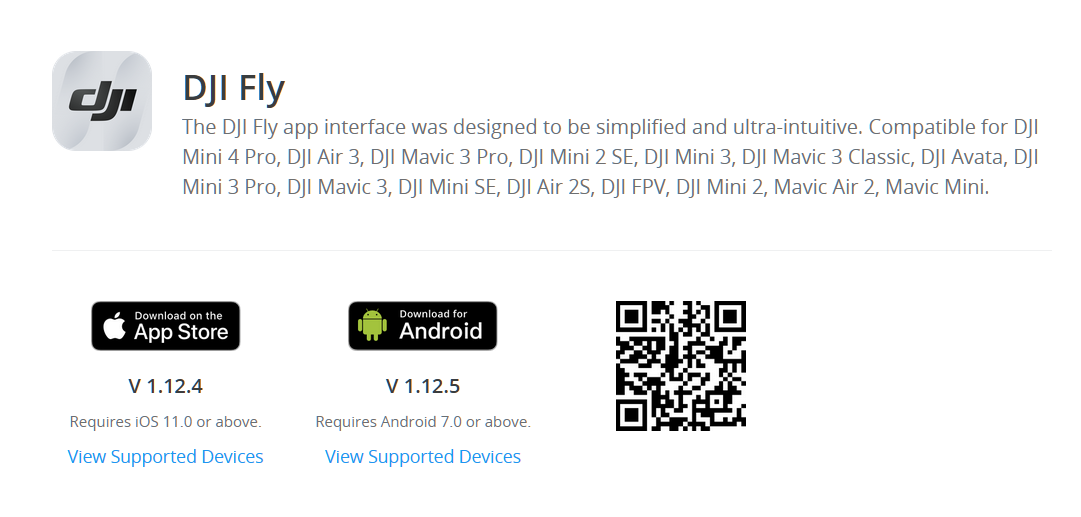Image resolution: width=1081 pixels, height=517 pixels.
Task: Click the V 1.12.4 version label
Action: pyautogui.click(x=165, y=386)
